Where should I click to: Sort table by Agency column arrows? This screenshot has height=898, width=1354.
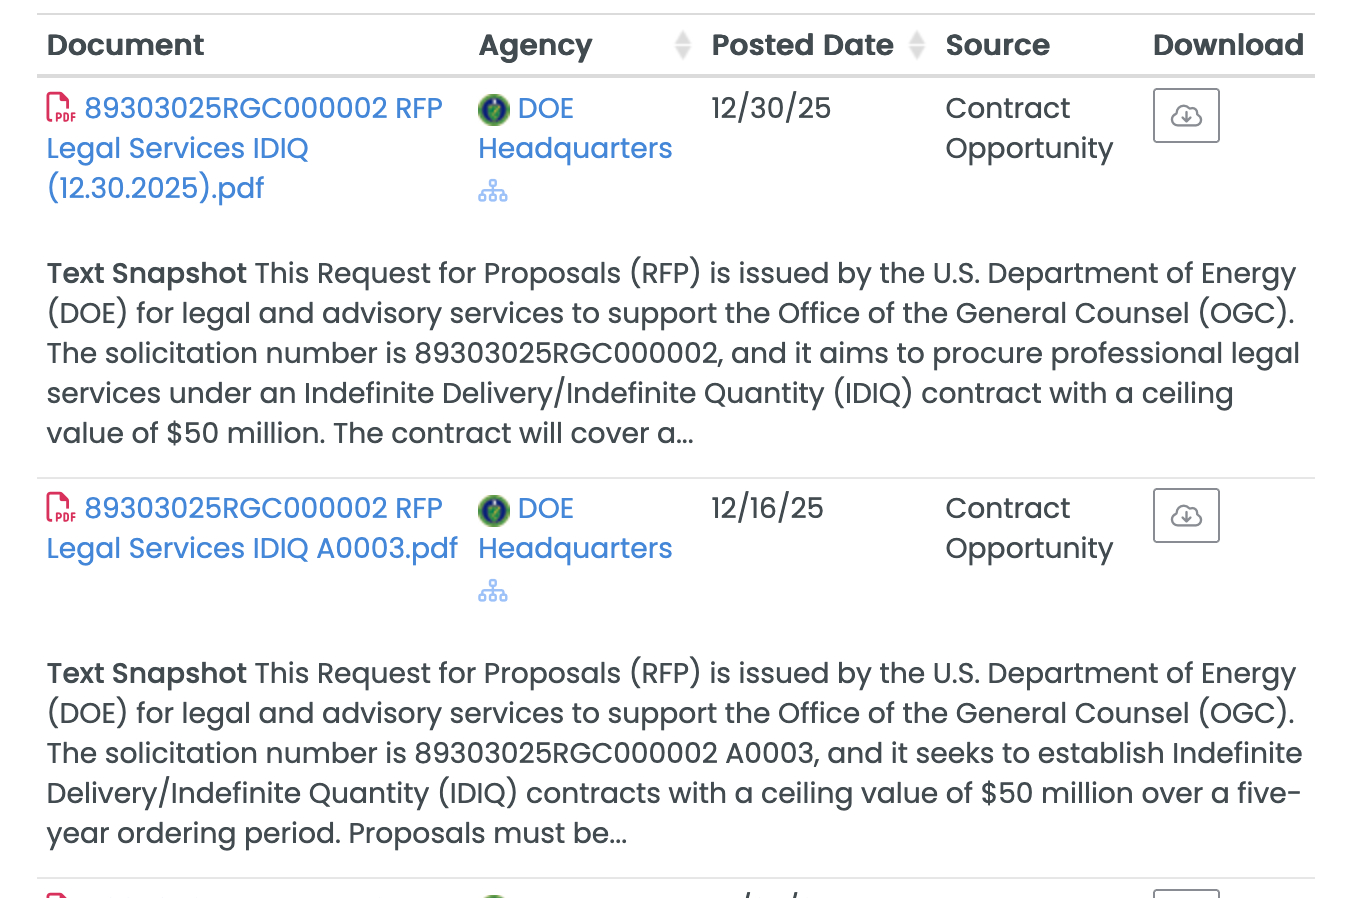click(683, 45)
